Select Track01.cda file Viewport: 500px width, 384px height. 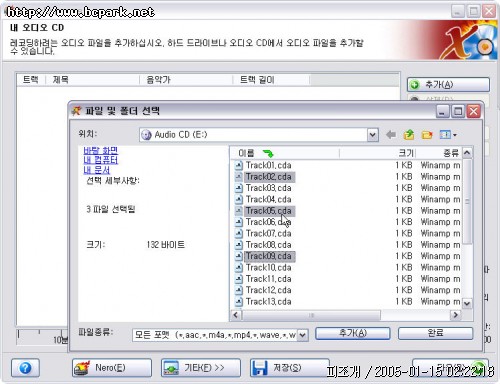tap(269, 165)
